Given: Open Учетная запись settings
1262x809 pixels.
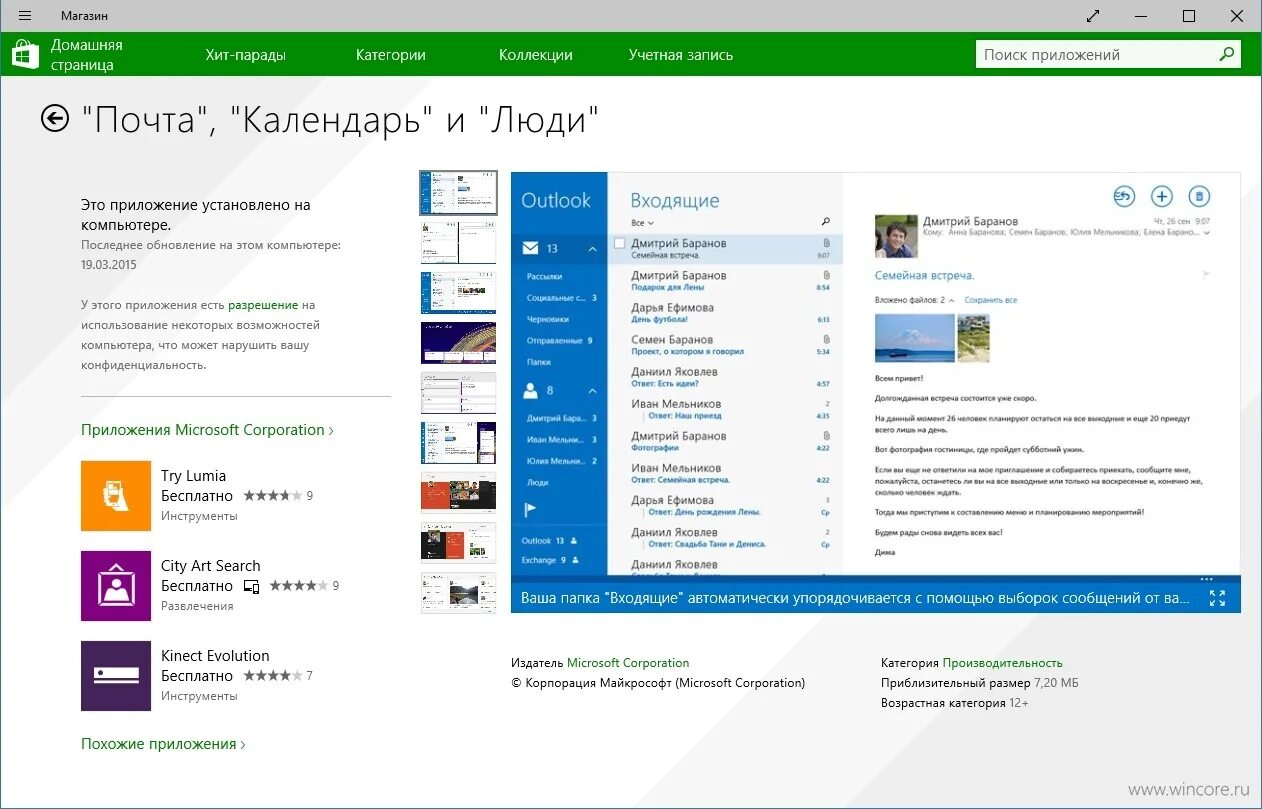Looking at the screenshot, I should (x=680, y=54).
